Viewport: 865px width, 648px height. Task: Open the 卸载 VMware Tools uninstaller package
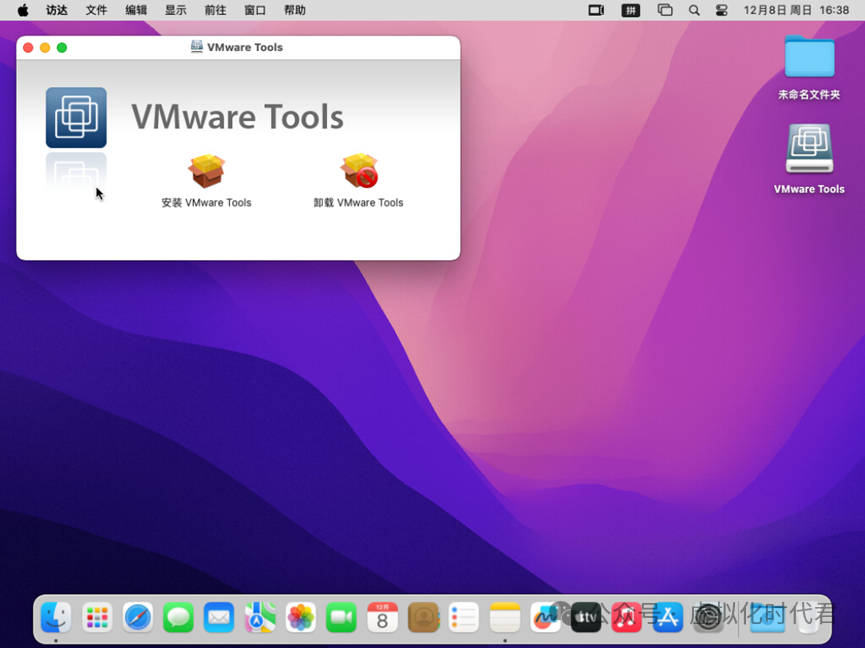pos(359,171)
